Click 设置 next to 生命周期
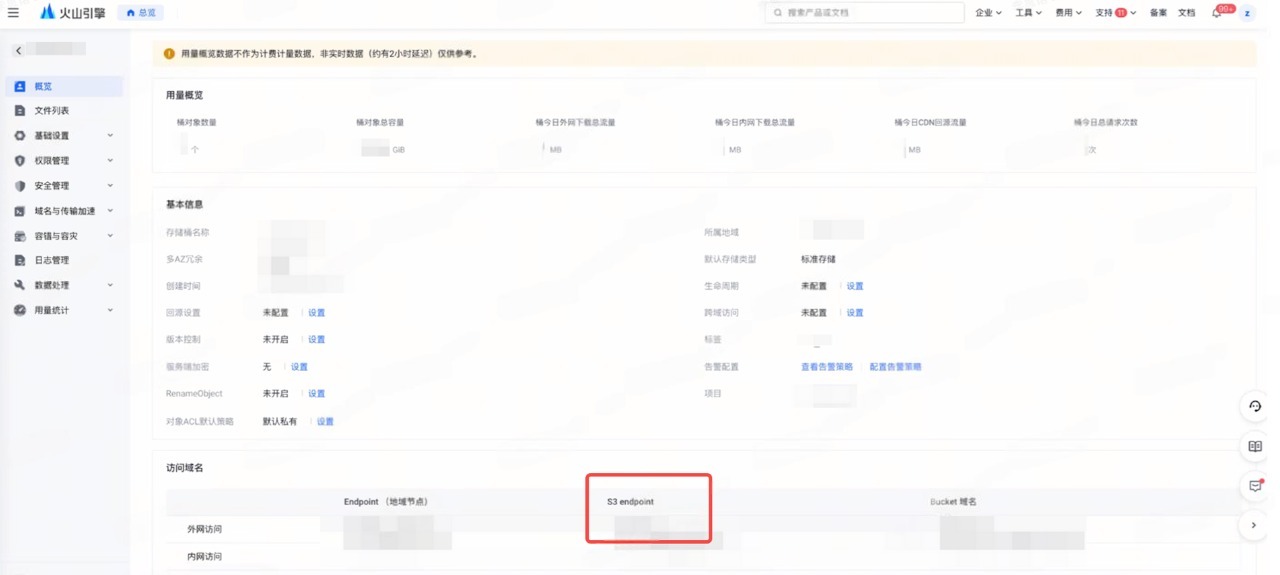 tap(855, 286)
